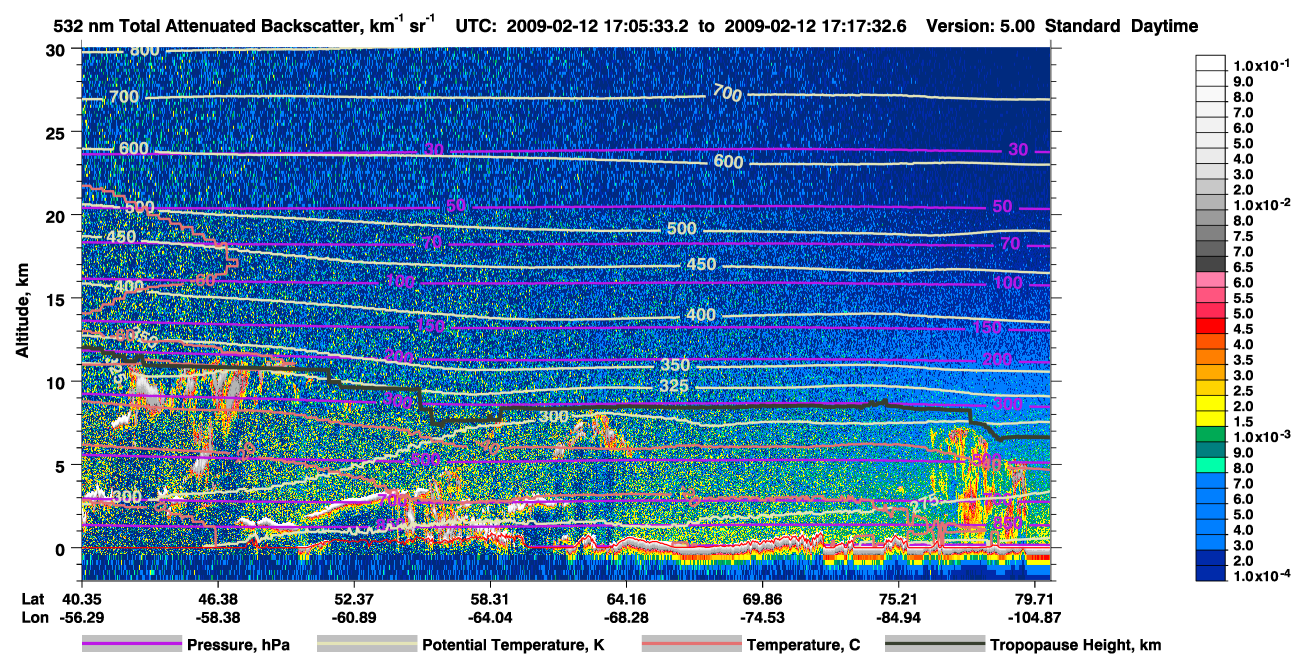Click the 25 tick on the altitude axis
This screenshot has width=1300, height=667.
tap(58, 132)
